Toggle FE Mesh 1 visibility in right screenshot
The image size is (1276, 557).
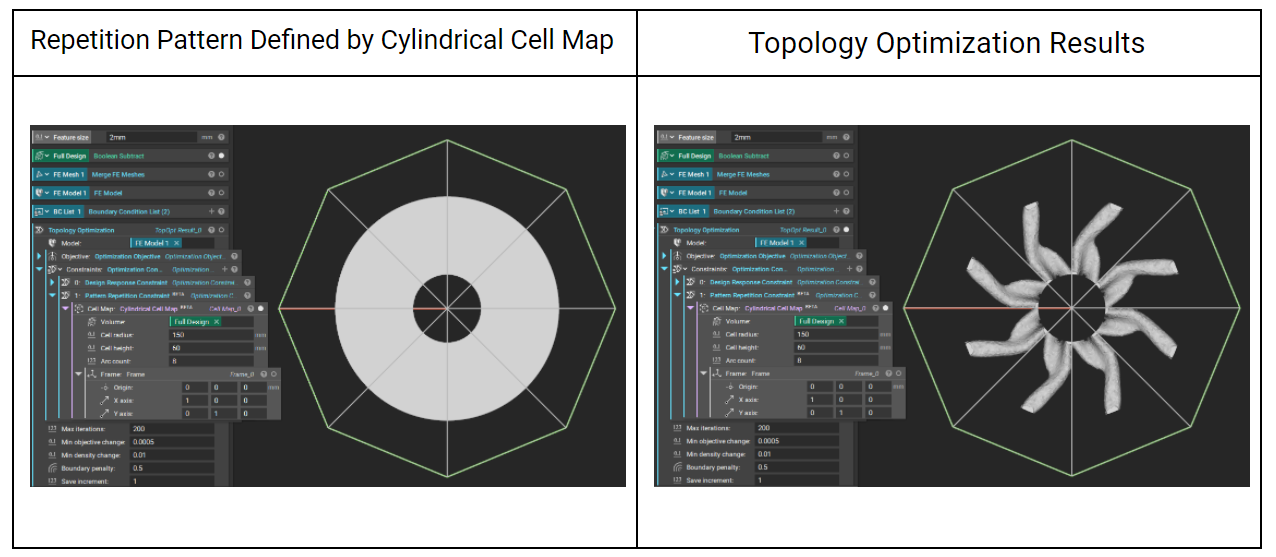tap(846, 174)
